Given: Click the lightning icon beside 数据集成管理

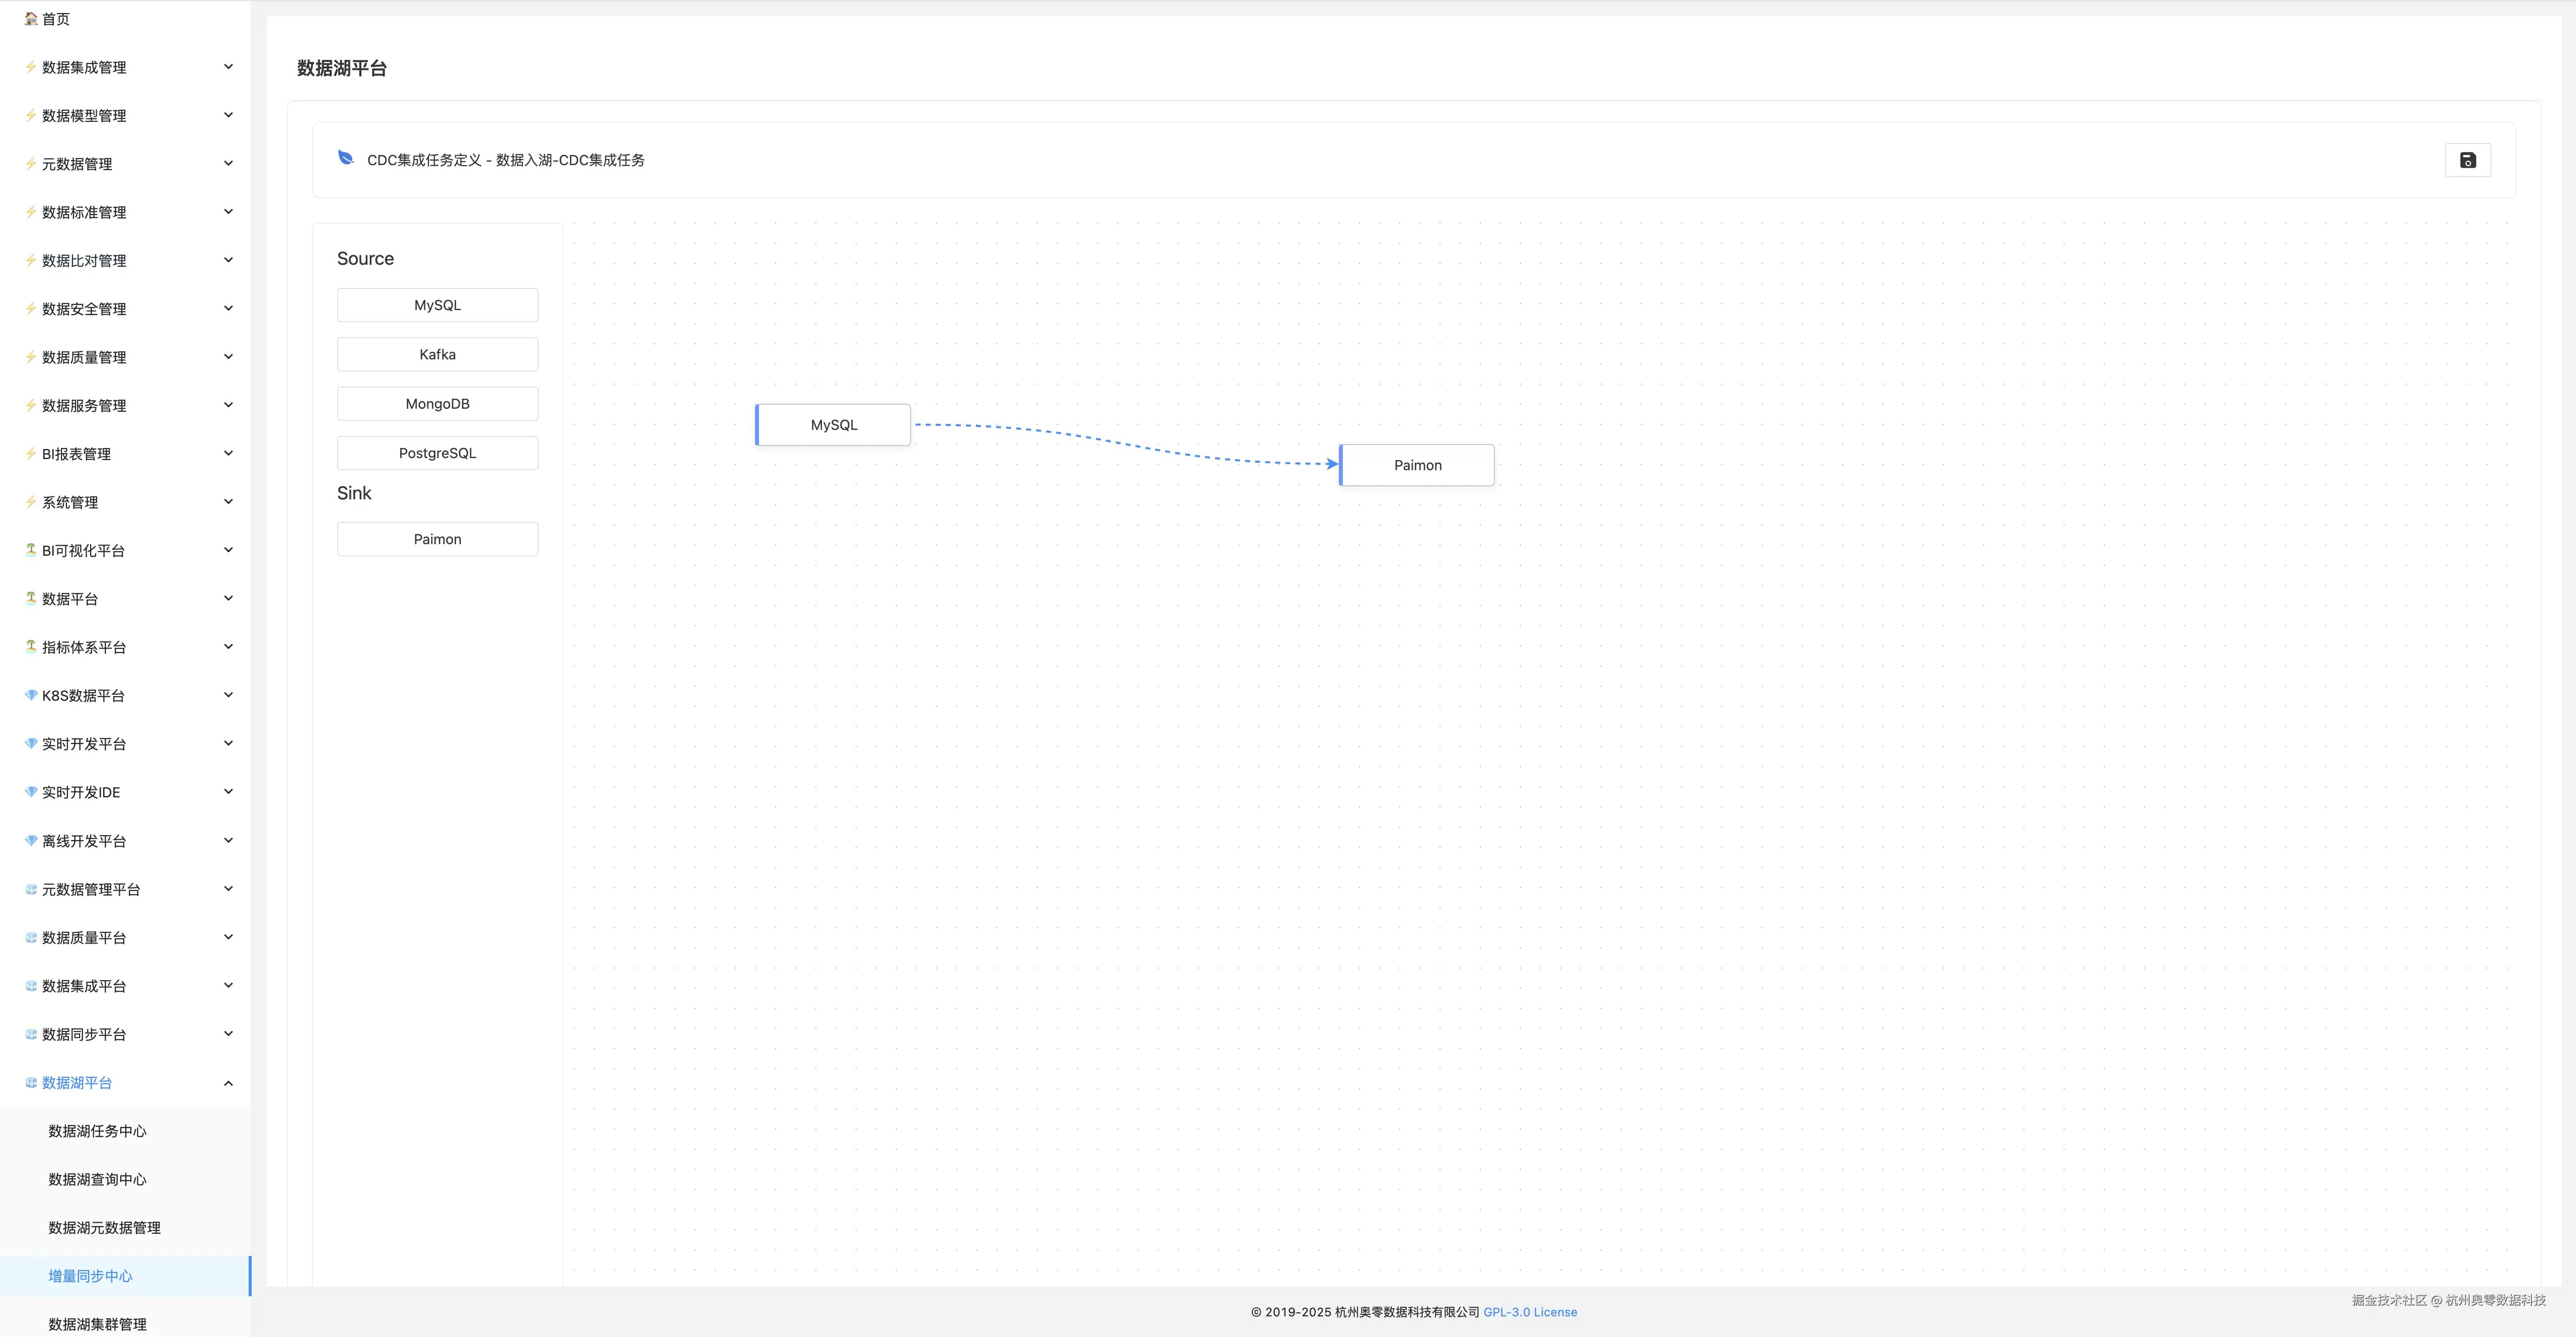Looking at the screenshot, I should 31,67.
